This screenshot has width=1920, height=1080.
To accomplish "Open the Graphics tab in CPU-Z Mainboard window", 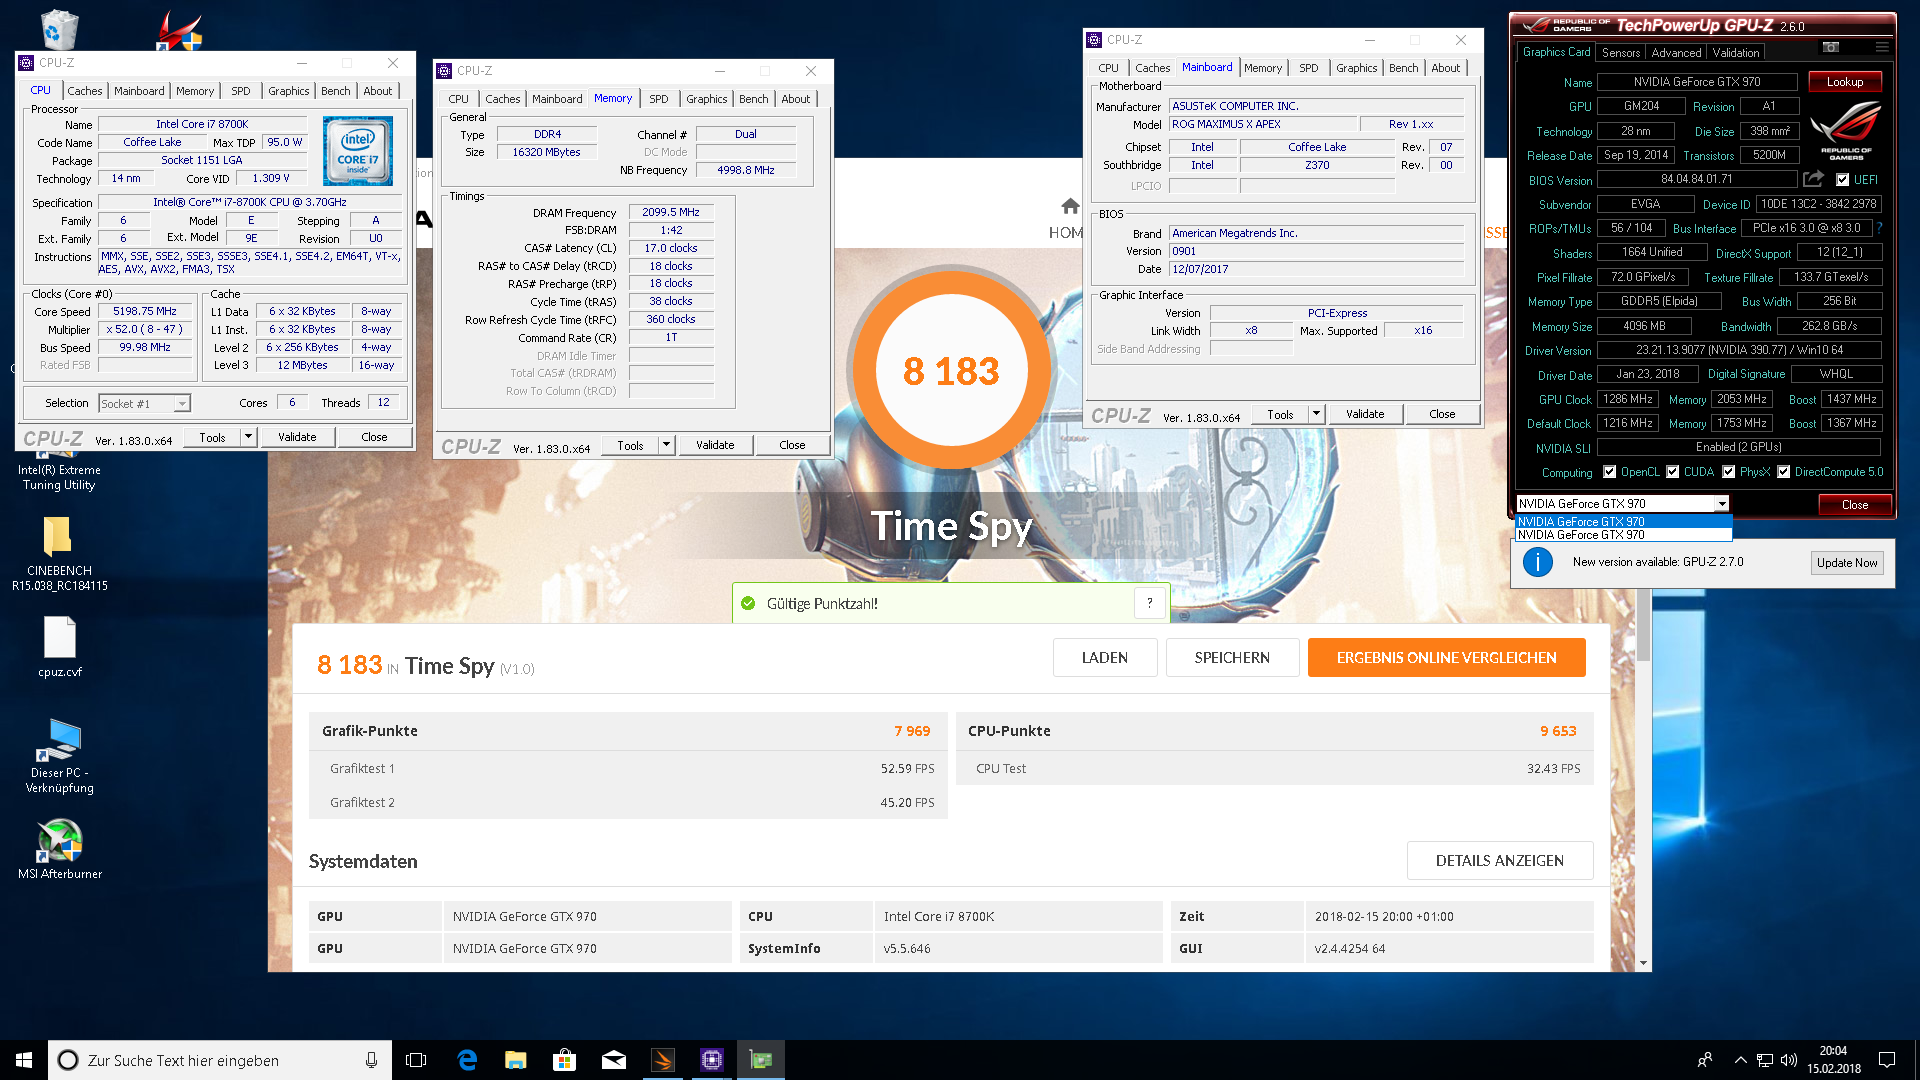I will [1356, 68].
